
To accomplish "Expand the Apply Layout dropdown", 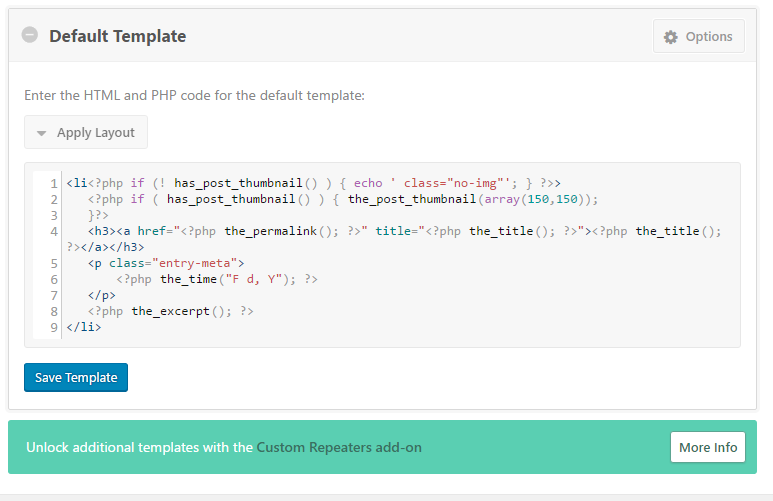I will 86,132.
